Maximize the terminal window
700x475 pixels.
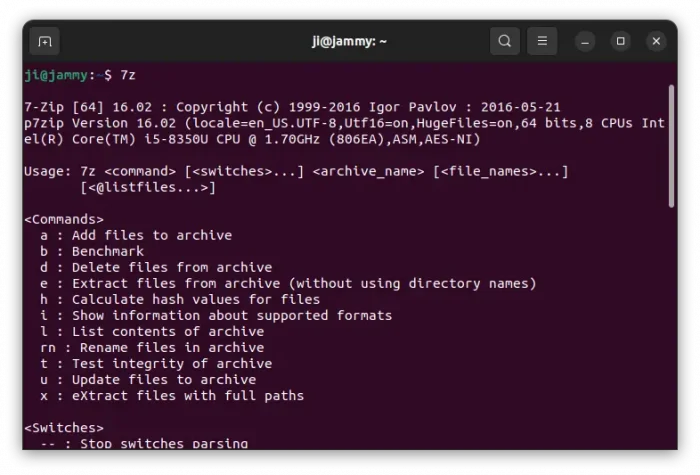click(x=620, y=41)
